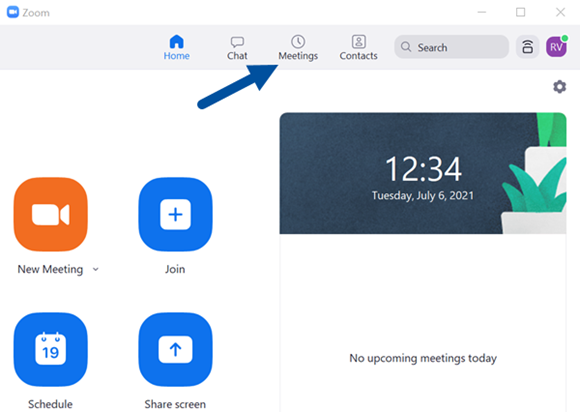The height and width of the screenshot is (412, 580).
Task: Click the Schedule text label
Action: 50,404
